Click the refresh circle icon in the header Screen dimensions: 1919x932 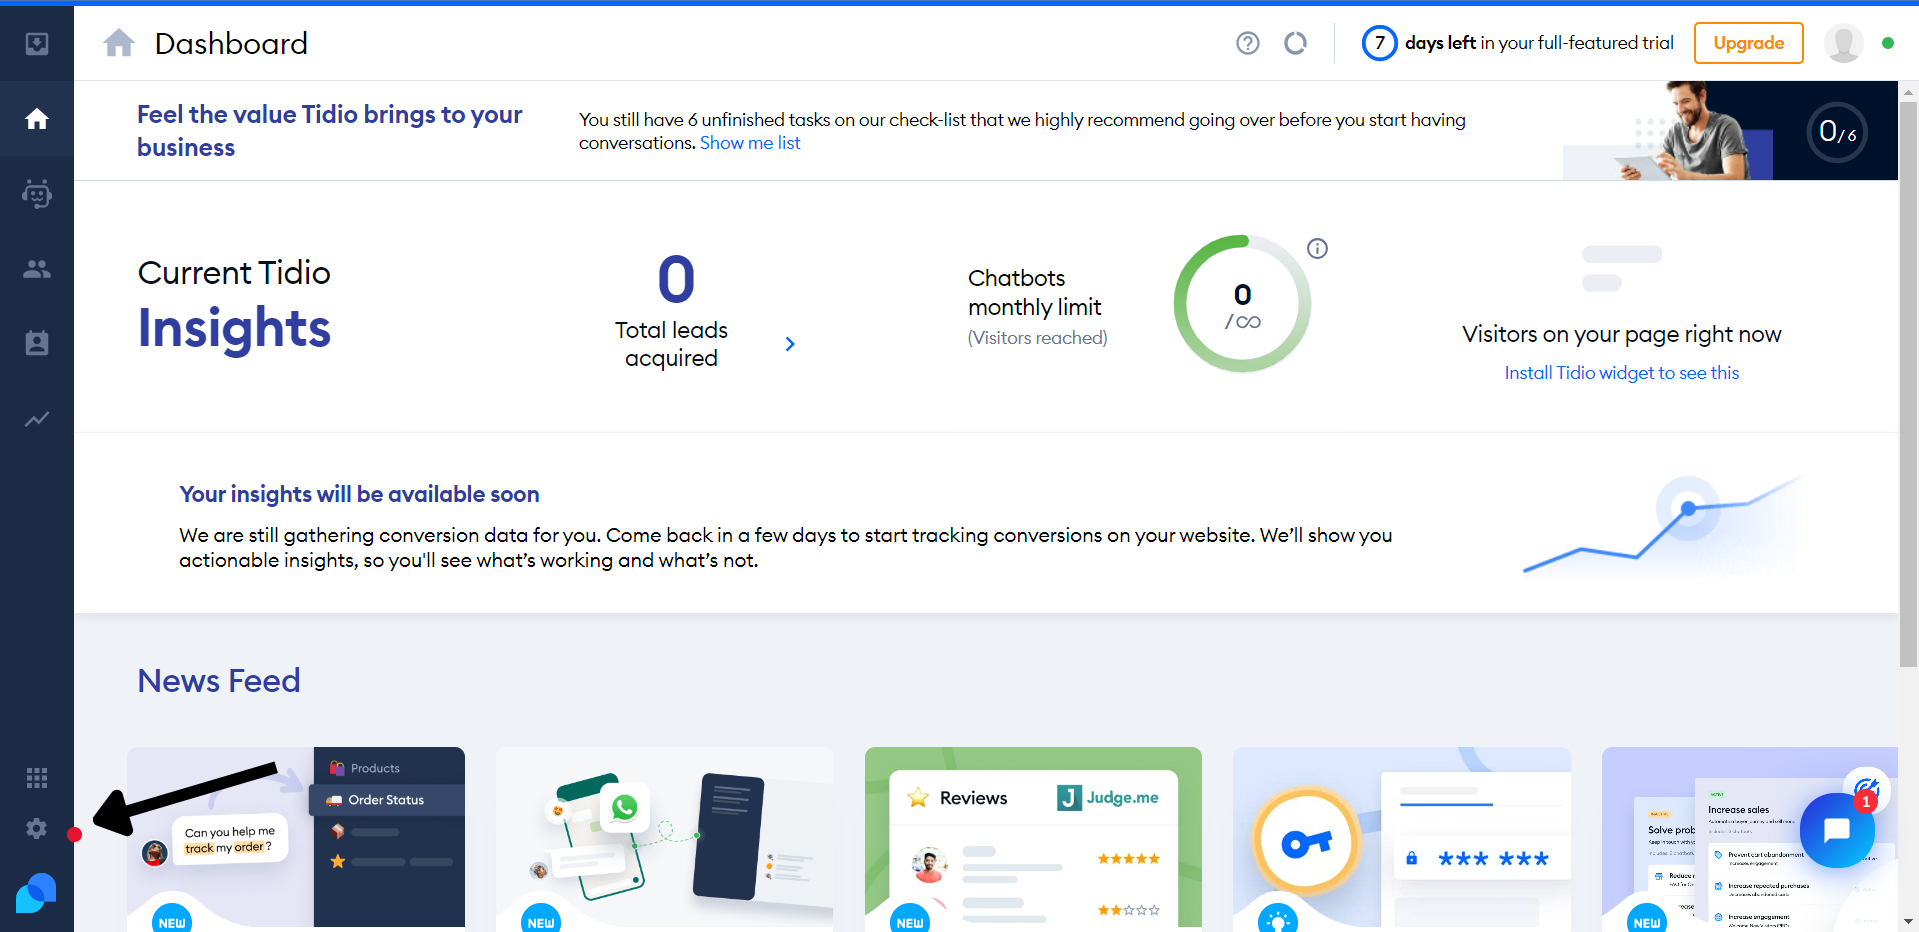pos(1296,43)
